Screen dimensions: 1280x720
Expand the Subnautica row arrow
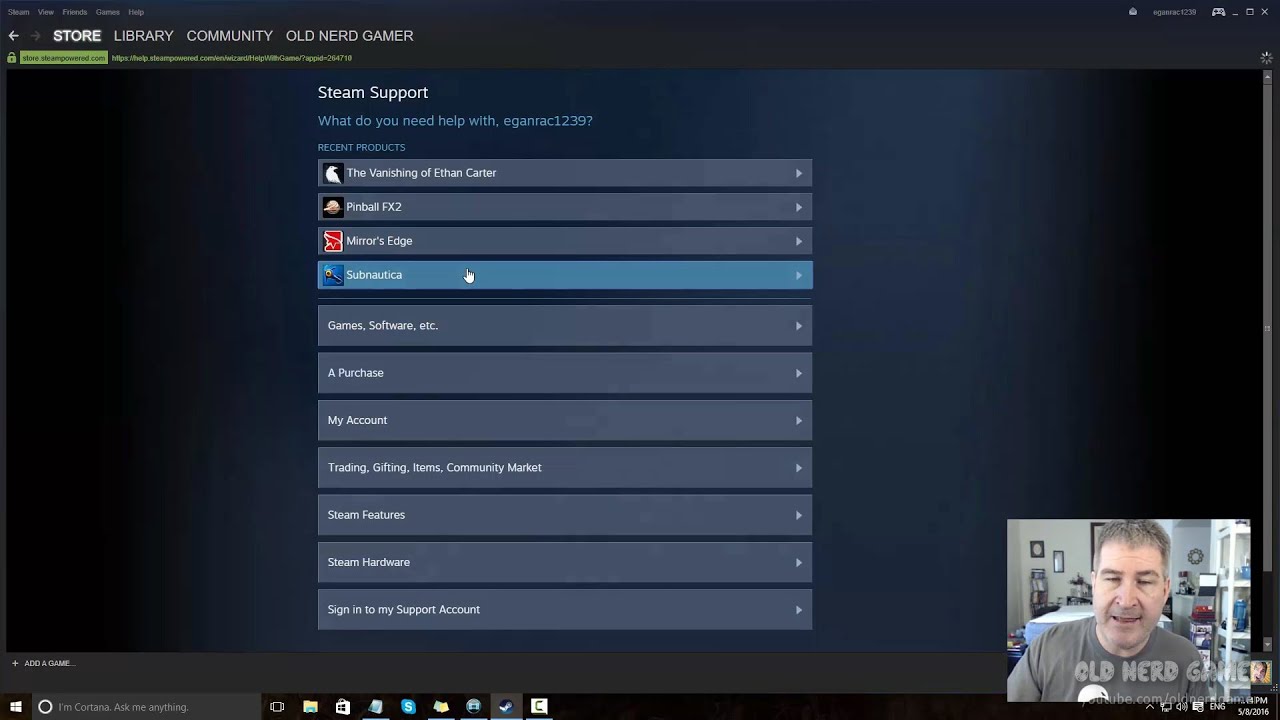[x=799, y=275]
